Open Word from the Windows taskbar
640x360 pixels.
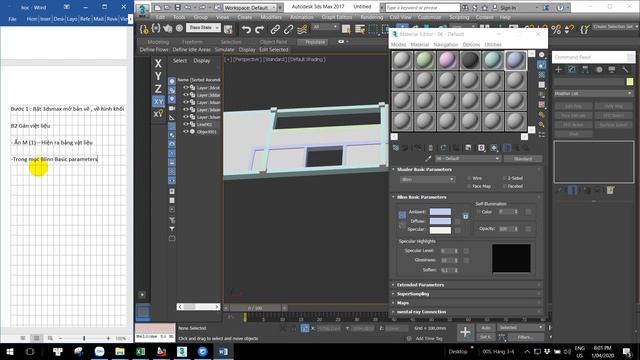[x=223, y=351]
